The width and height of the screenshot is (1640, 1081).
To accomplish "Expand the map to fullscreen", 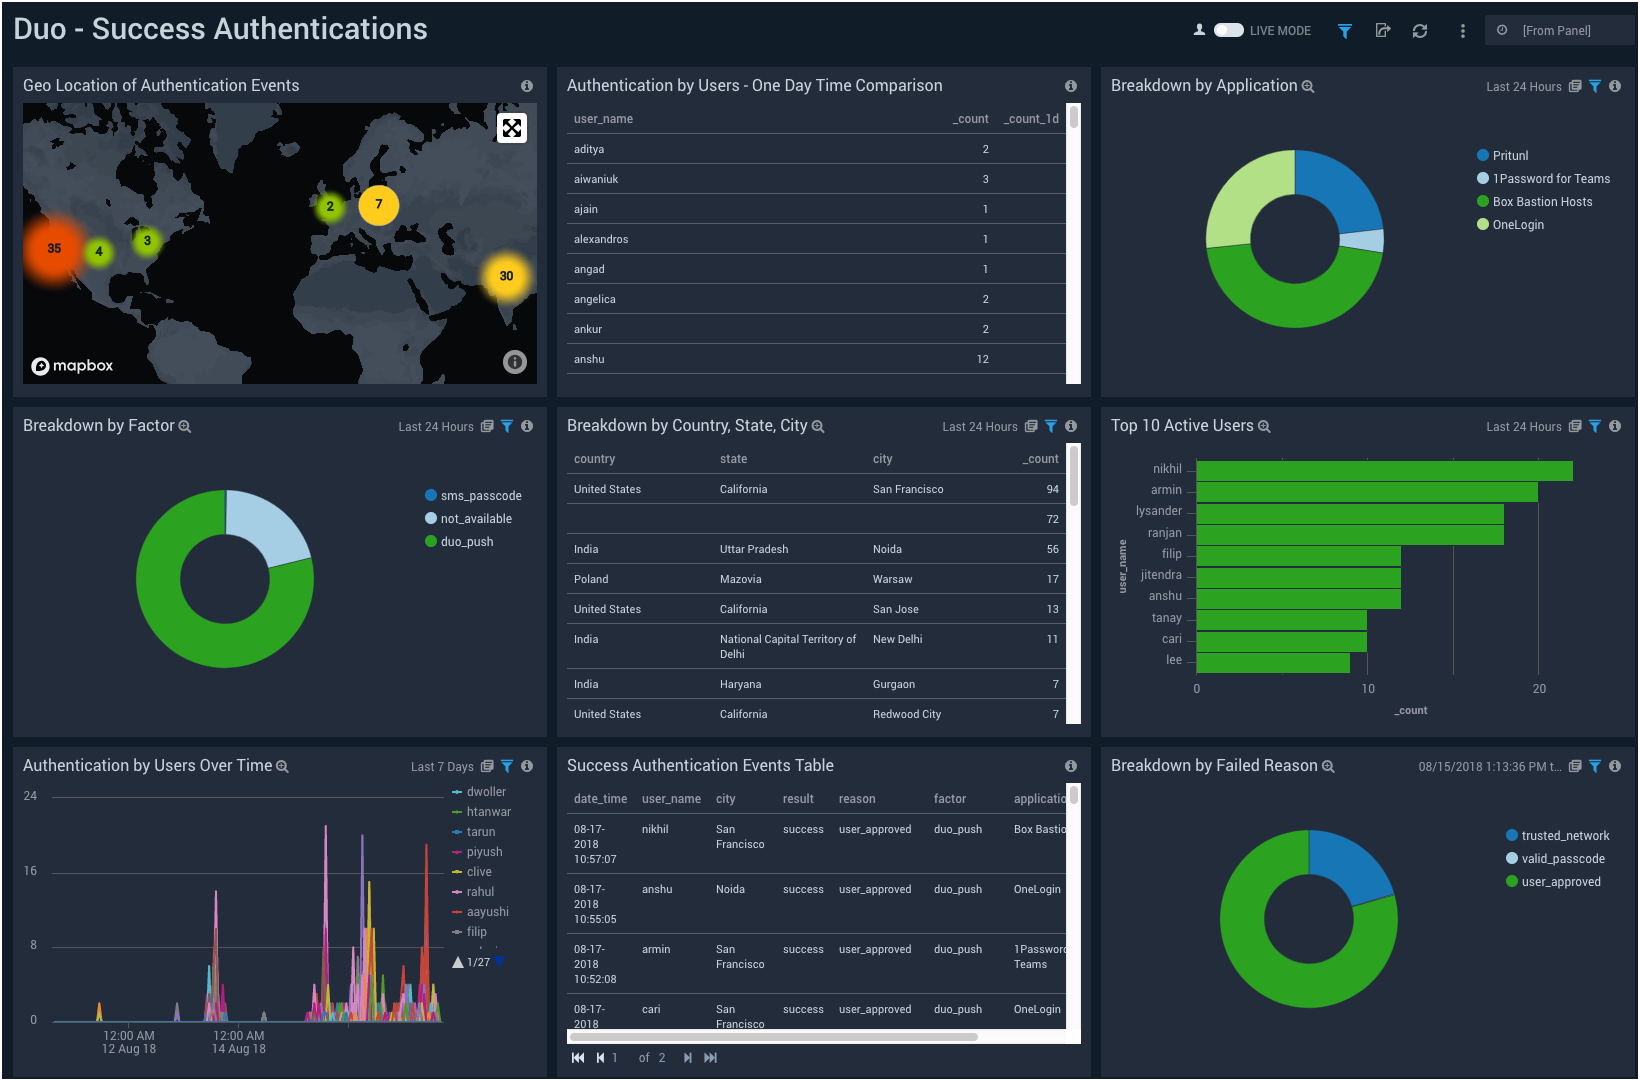I will pyautogui.click(x=512, y=127).
